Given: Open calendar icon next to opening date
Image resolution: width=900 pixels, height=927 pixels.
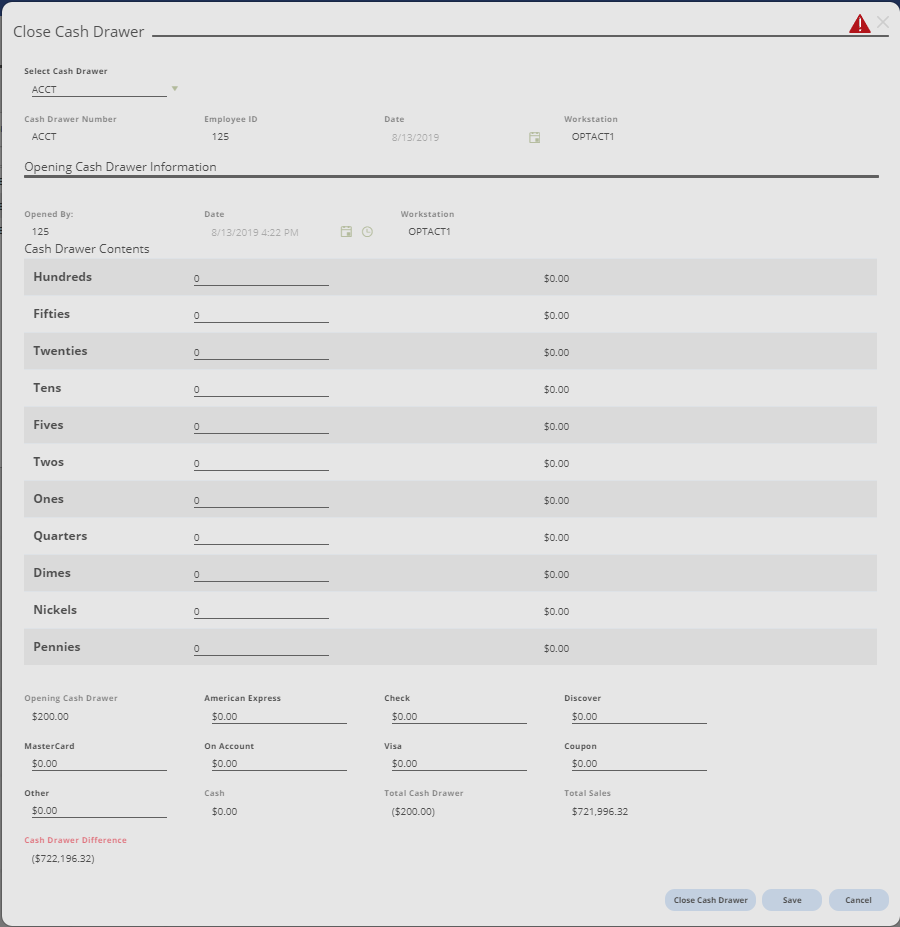Looking at the screenshot, I should click(347, 232).
